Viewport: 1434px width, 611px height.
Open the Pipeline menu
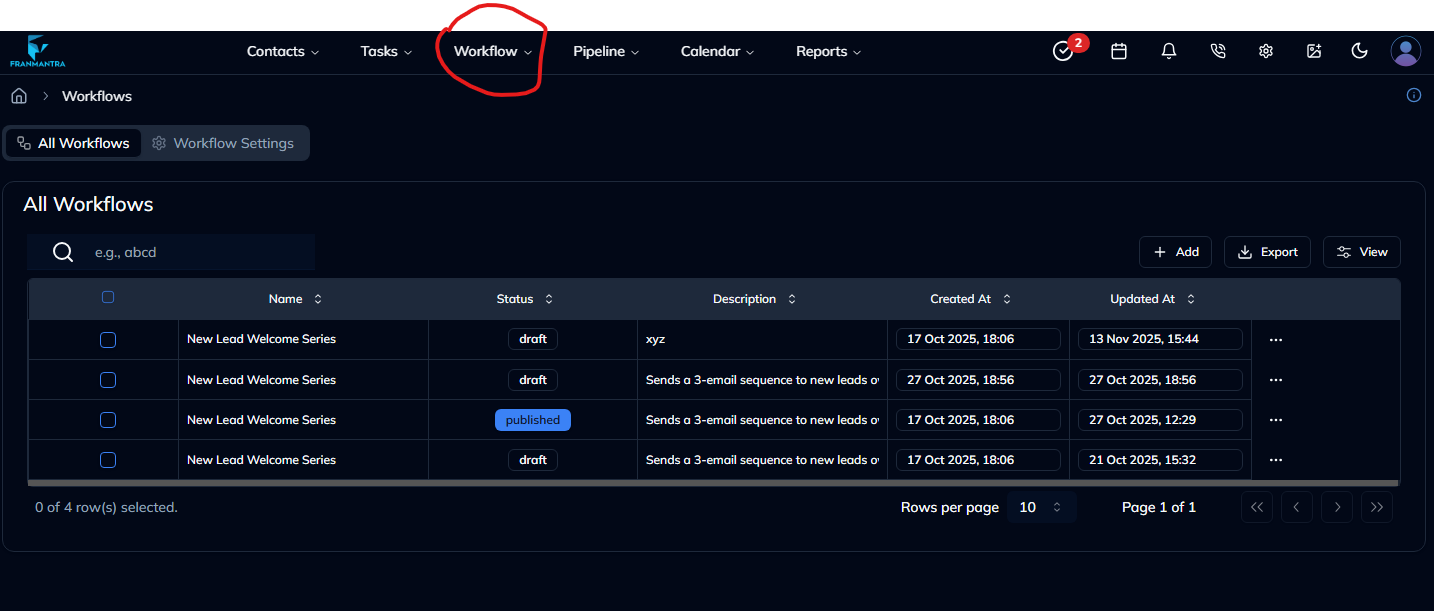(x=606, y=52)
